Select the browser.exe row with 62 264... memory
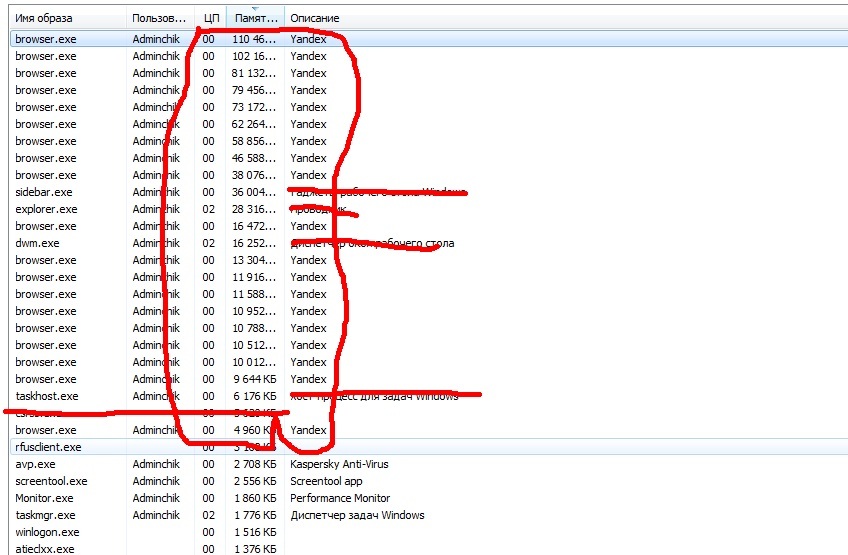 429,124
